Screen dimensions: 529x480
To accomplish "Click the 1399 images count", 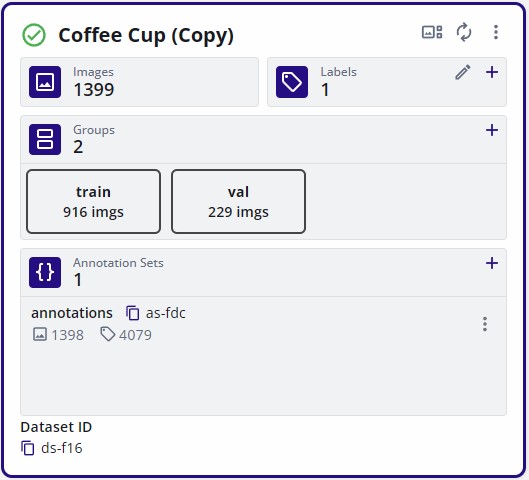I will pyautogui.click(x=94, y=90).
